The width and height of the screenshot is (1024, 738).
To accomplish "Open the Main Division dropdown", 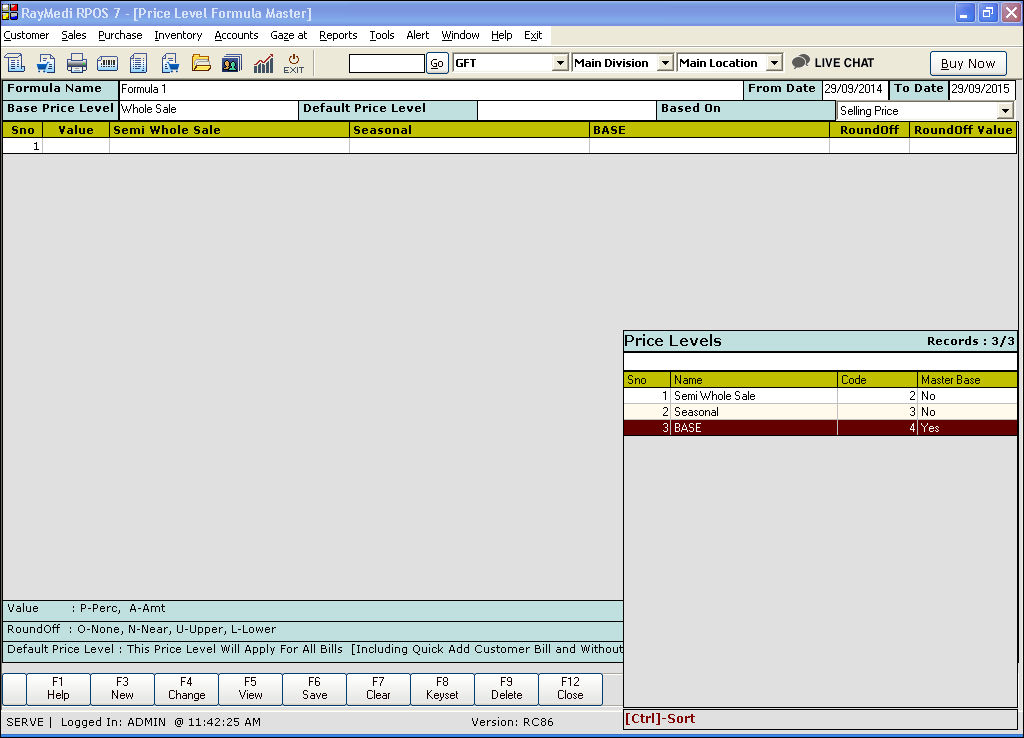I will point(665,63).
